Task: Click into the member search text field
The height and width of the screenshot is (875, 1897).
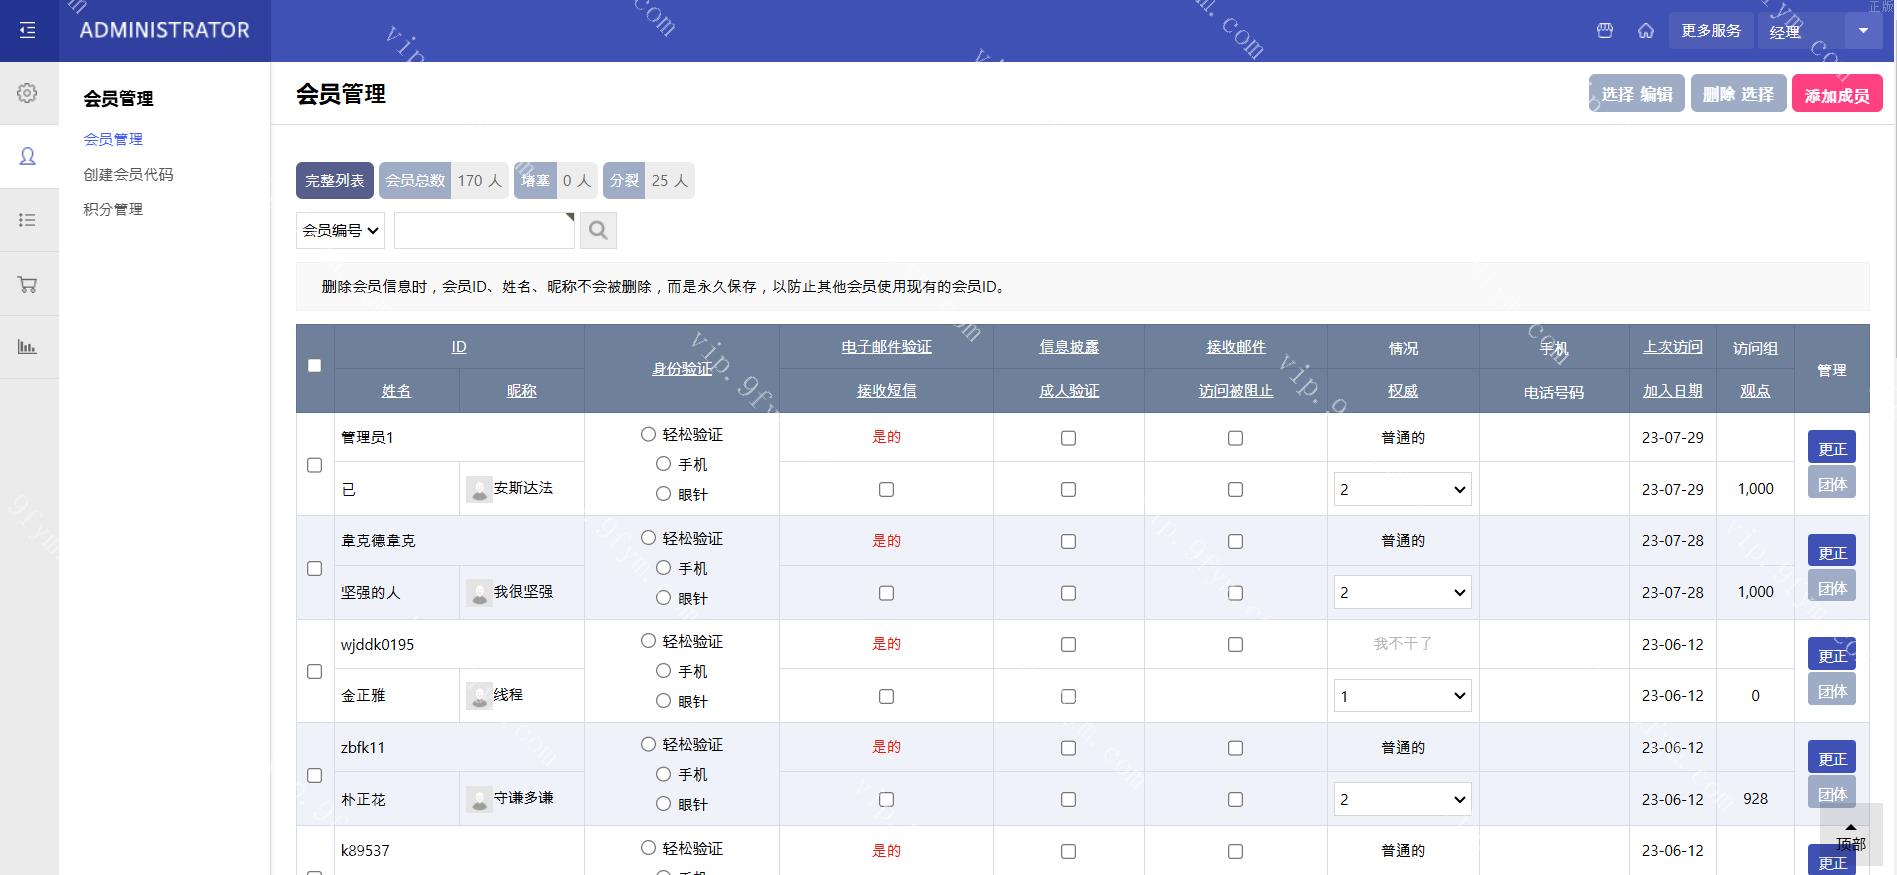Action: point(484,231)
